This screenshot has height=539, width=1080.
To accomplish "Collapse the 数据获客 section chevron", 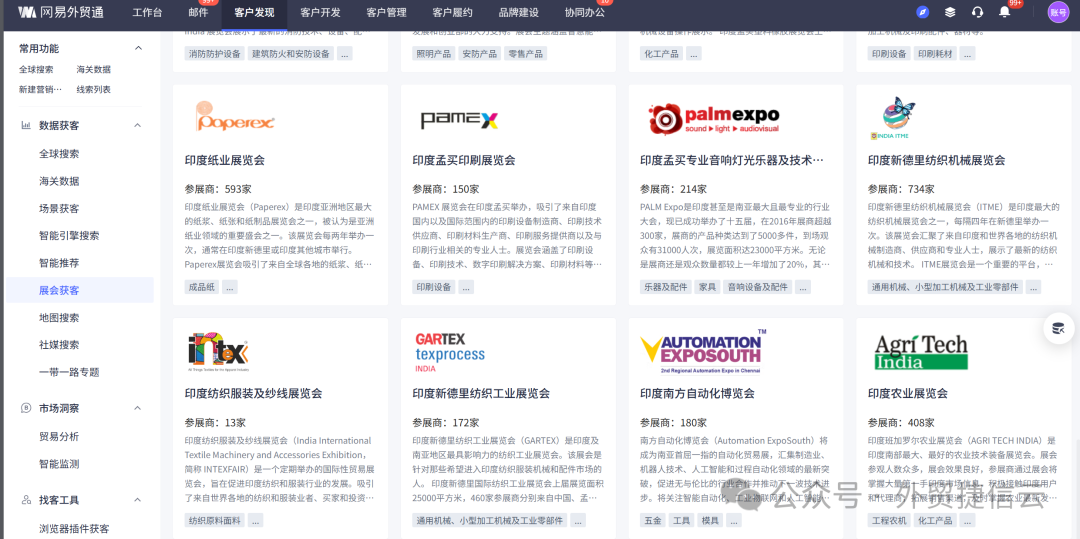I will pos(138,125).
